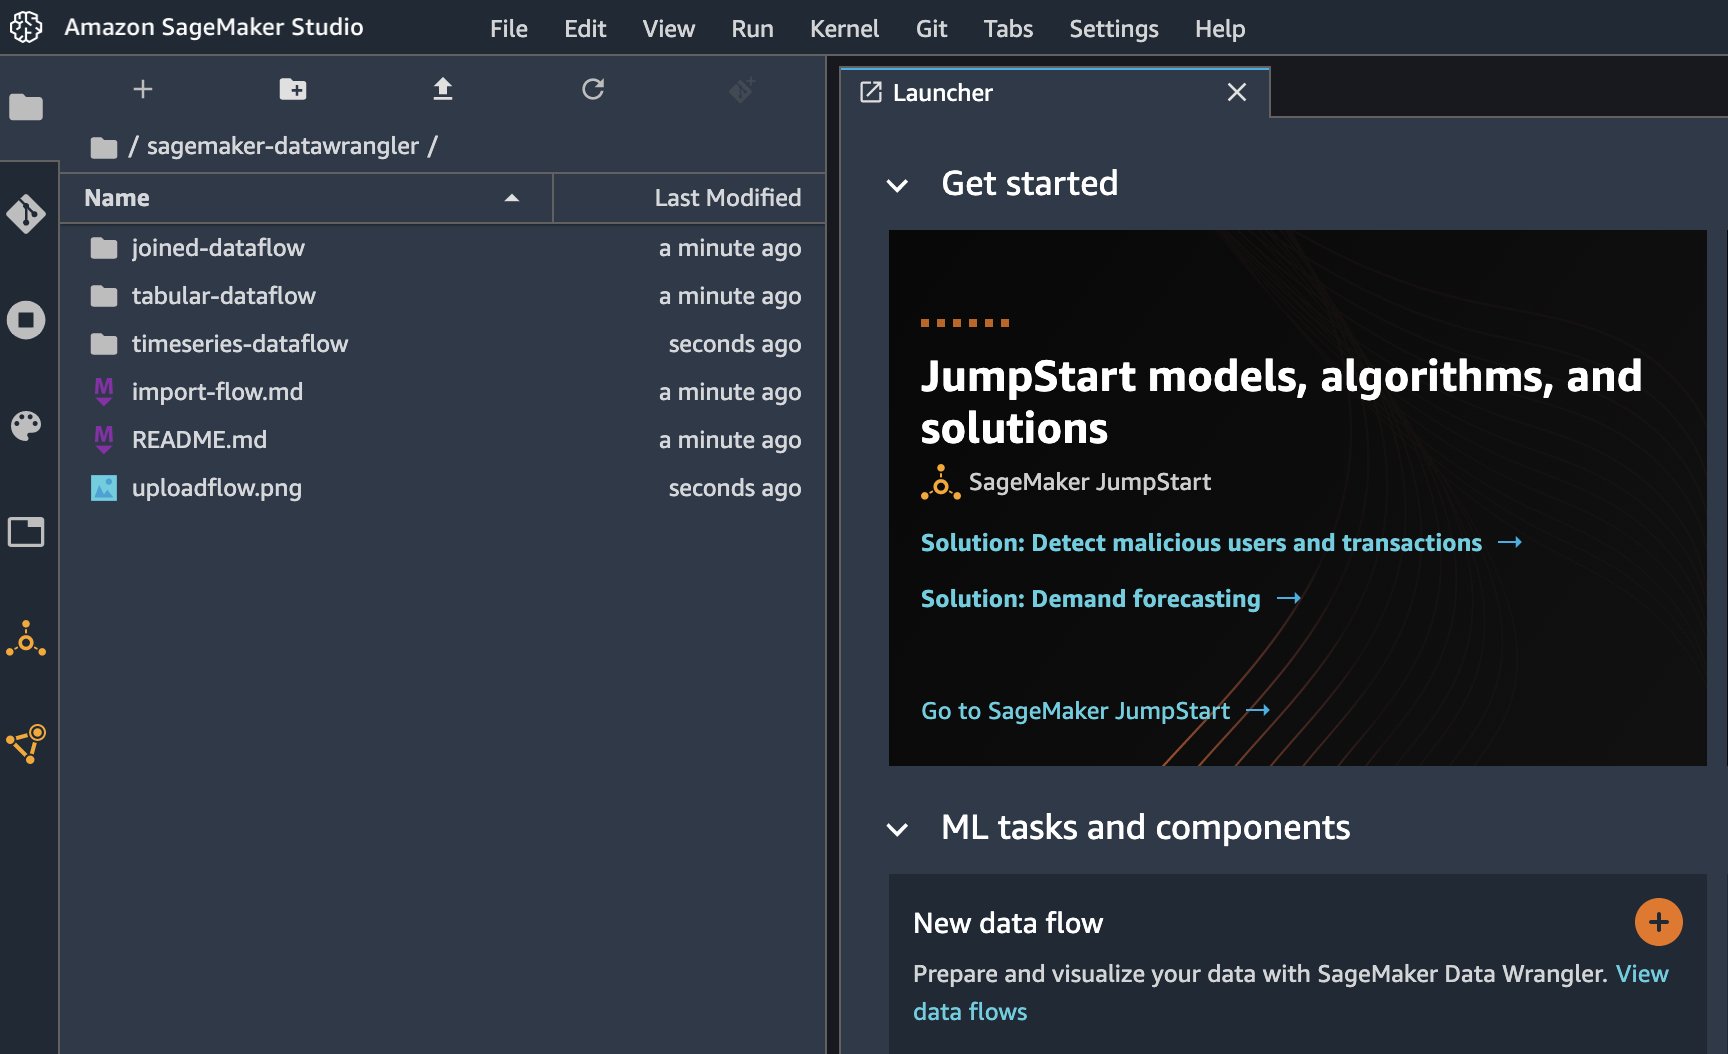Click the SageMaker Studio logo icon

point(26,27)
